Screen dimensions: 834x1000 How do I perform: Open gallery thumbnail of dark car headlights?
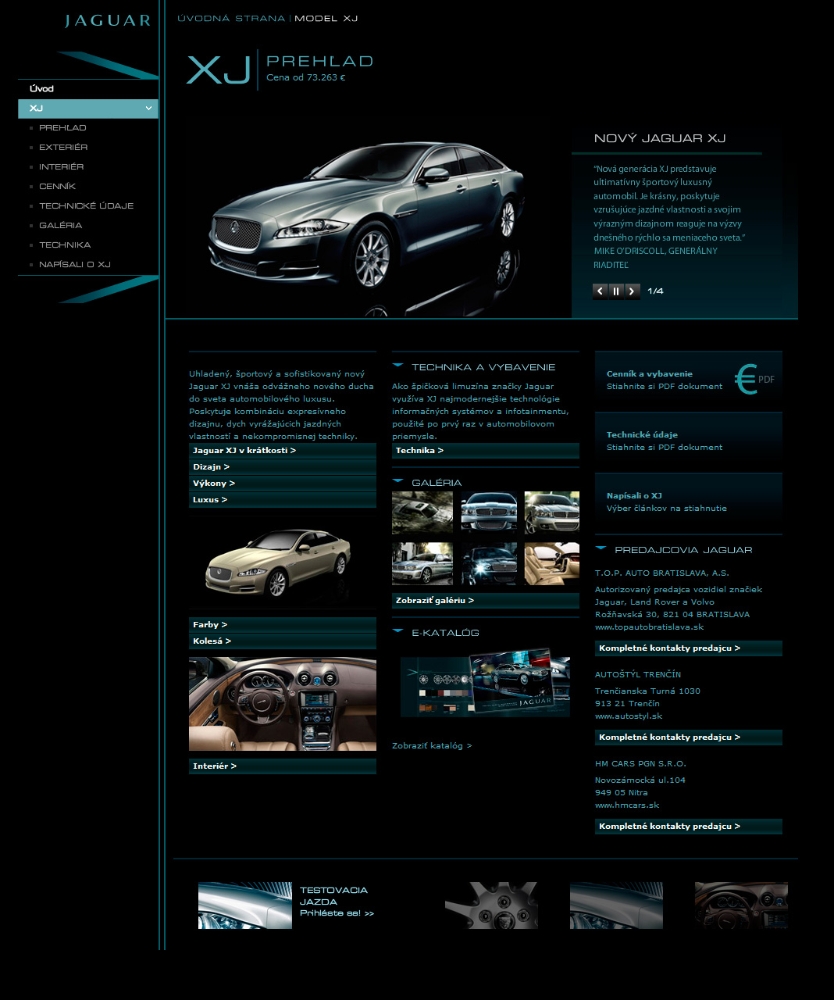point(488,564)
